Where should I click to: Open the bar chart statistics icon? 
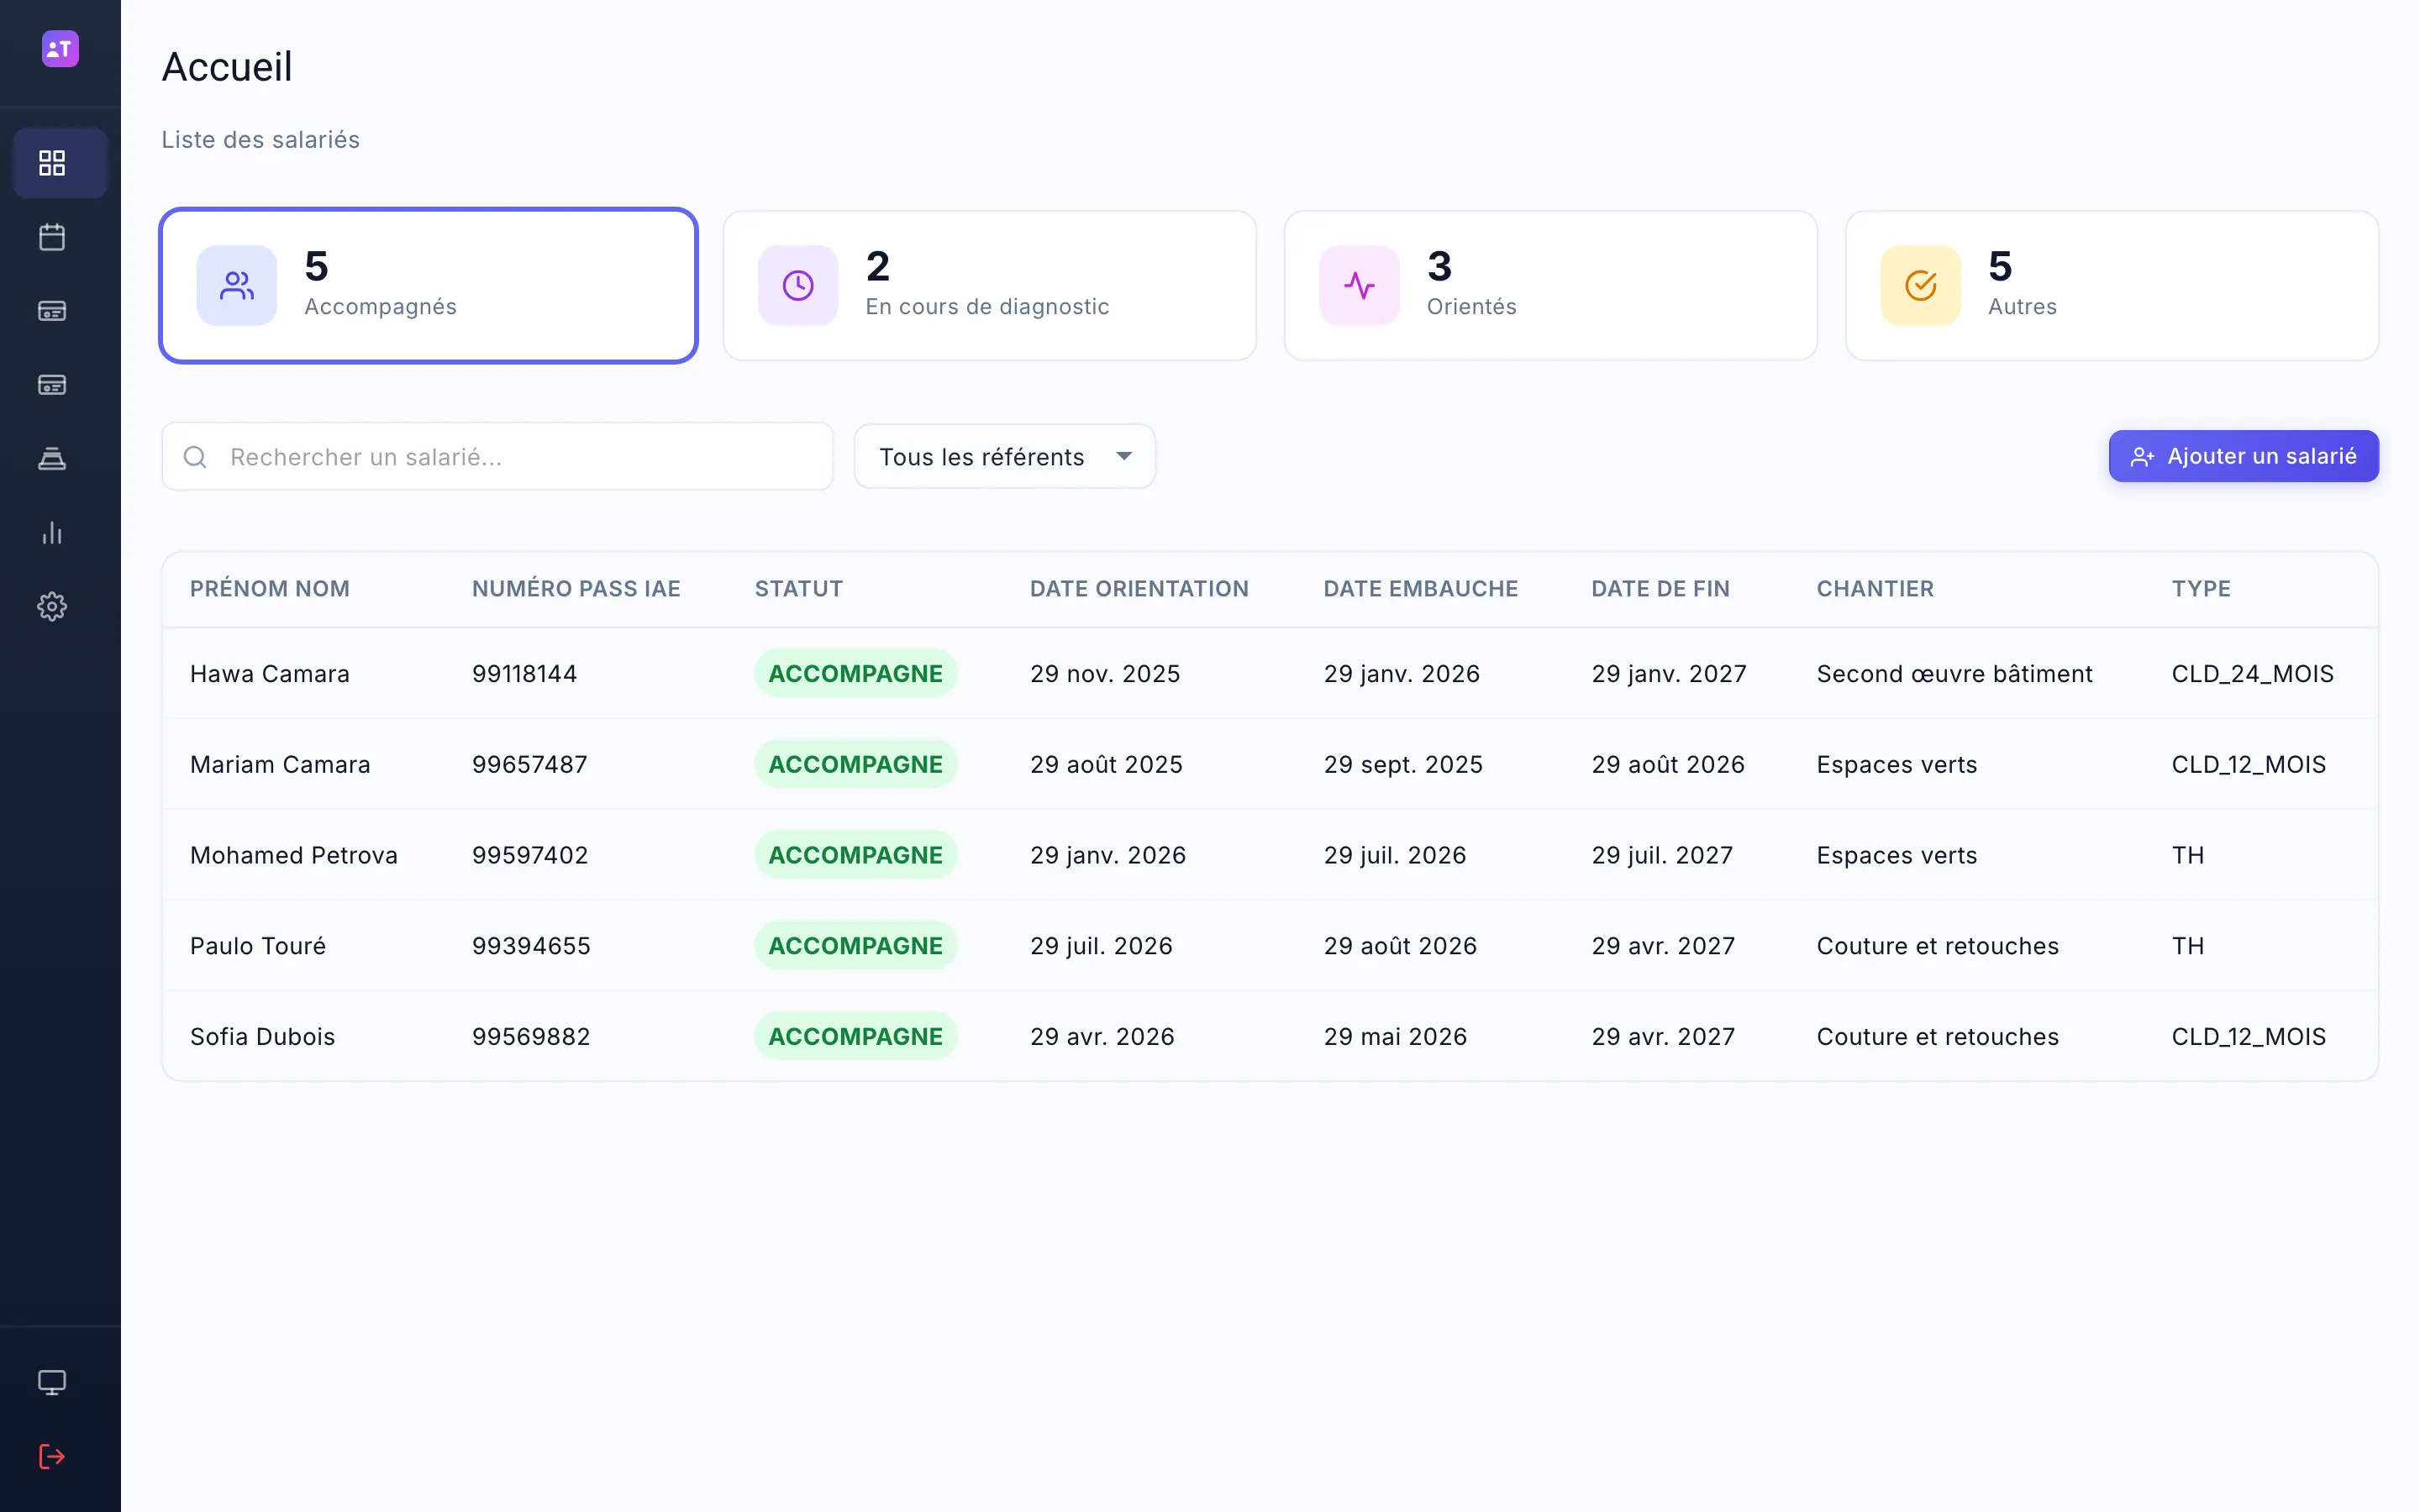coord(52,533)
